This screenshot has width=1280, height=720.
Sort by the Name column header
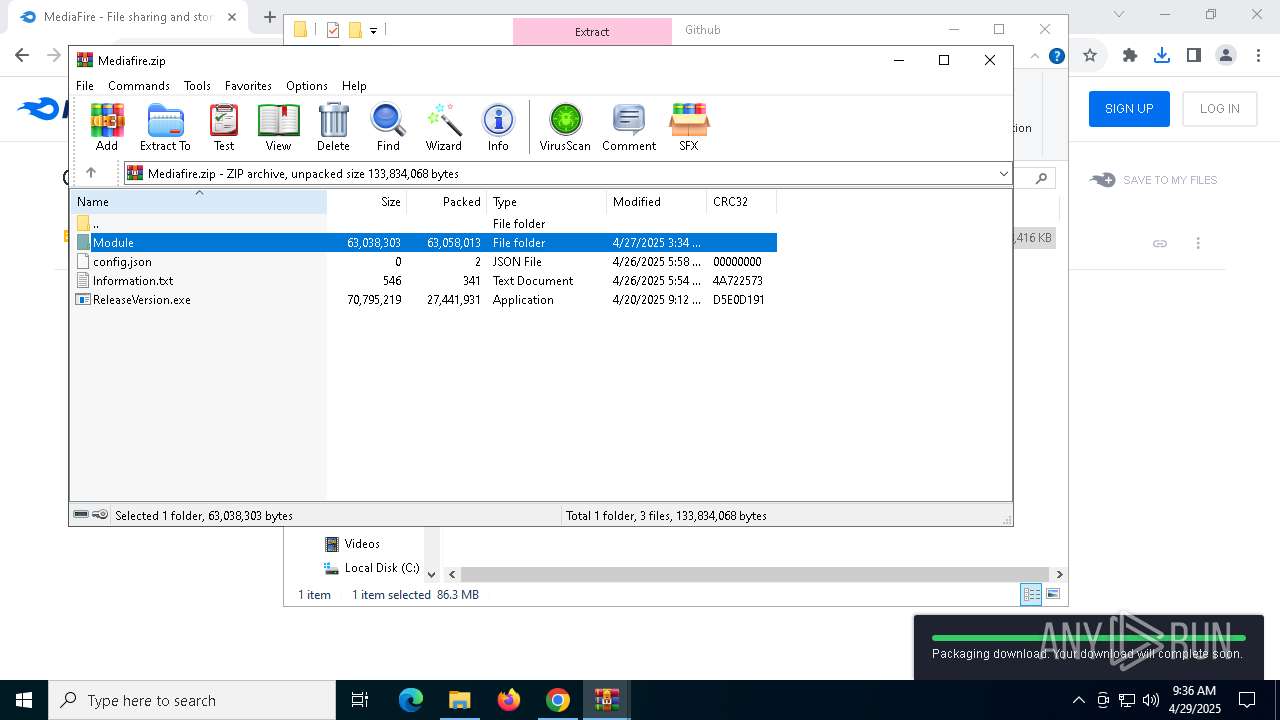198,201
